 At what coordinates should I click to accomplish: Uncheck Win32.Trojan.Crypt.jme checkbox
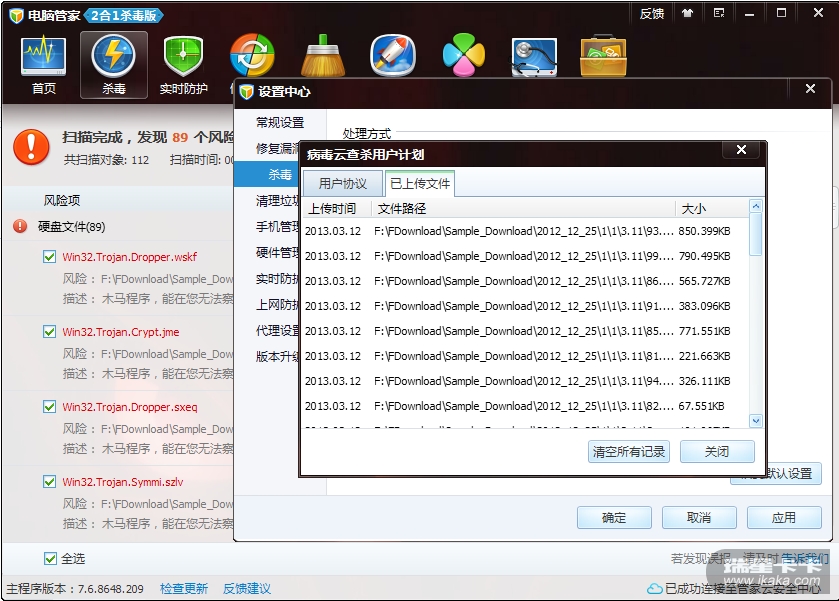pyautogui.click(x=49, y=332)
